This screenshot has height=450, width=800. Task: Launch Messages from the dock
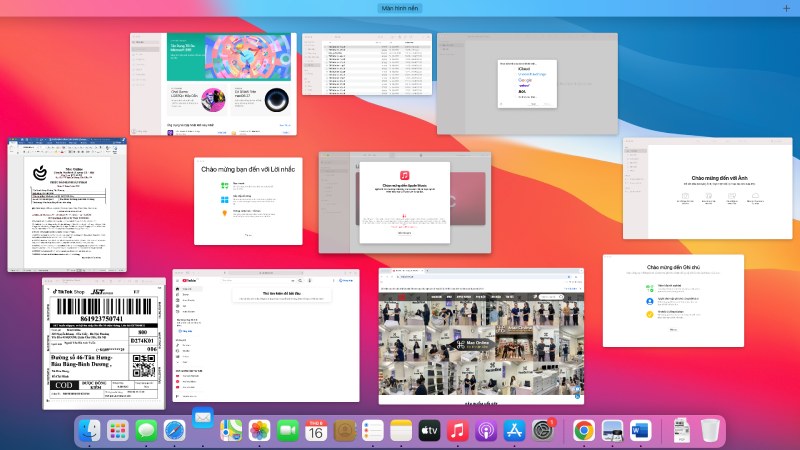click(146, 431)
